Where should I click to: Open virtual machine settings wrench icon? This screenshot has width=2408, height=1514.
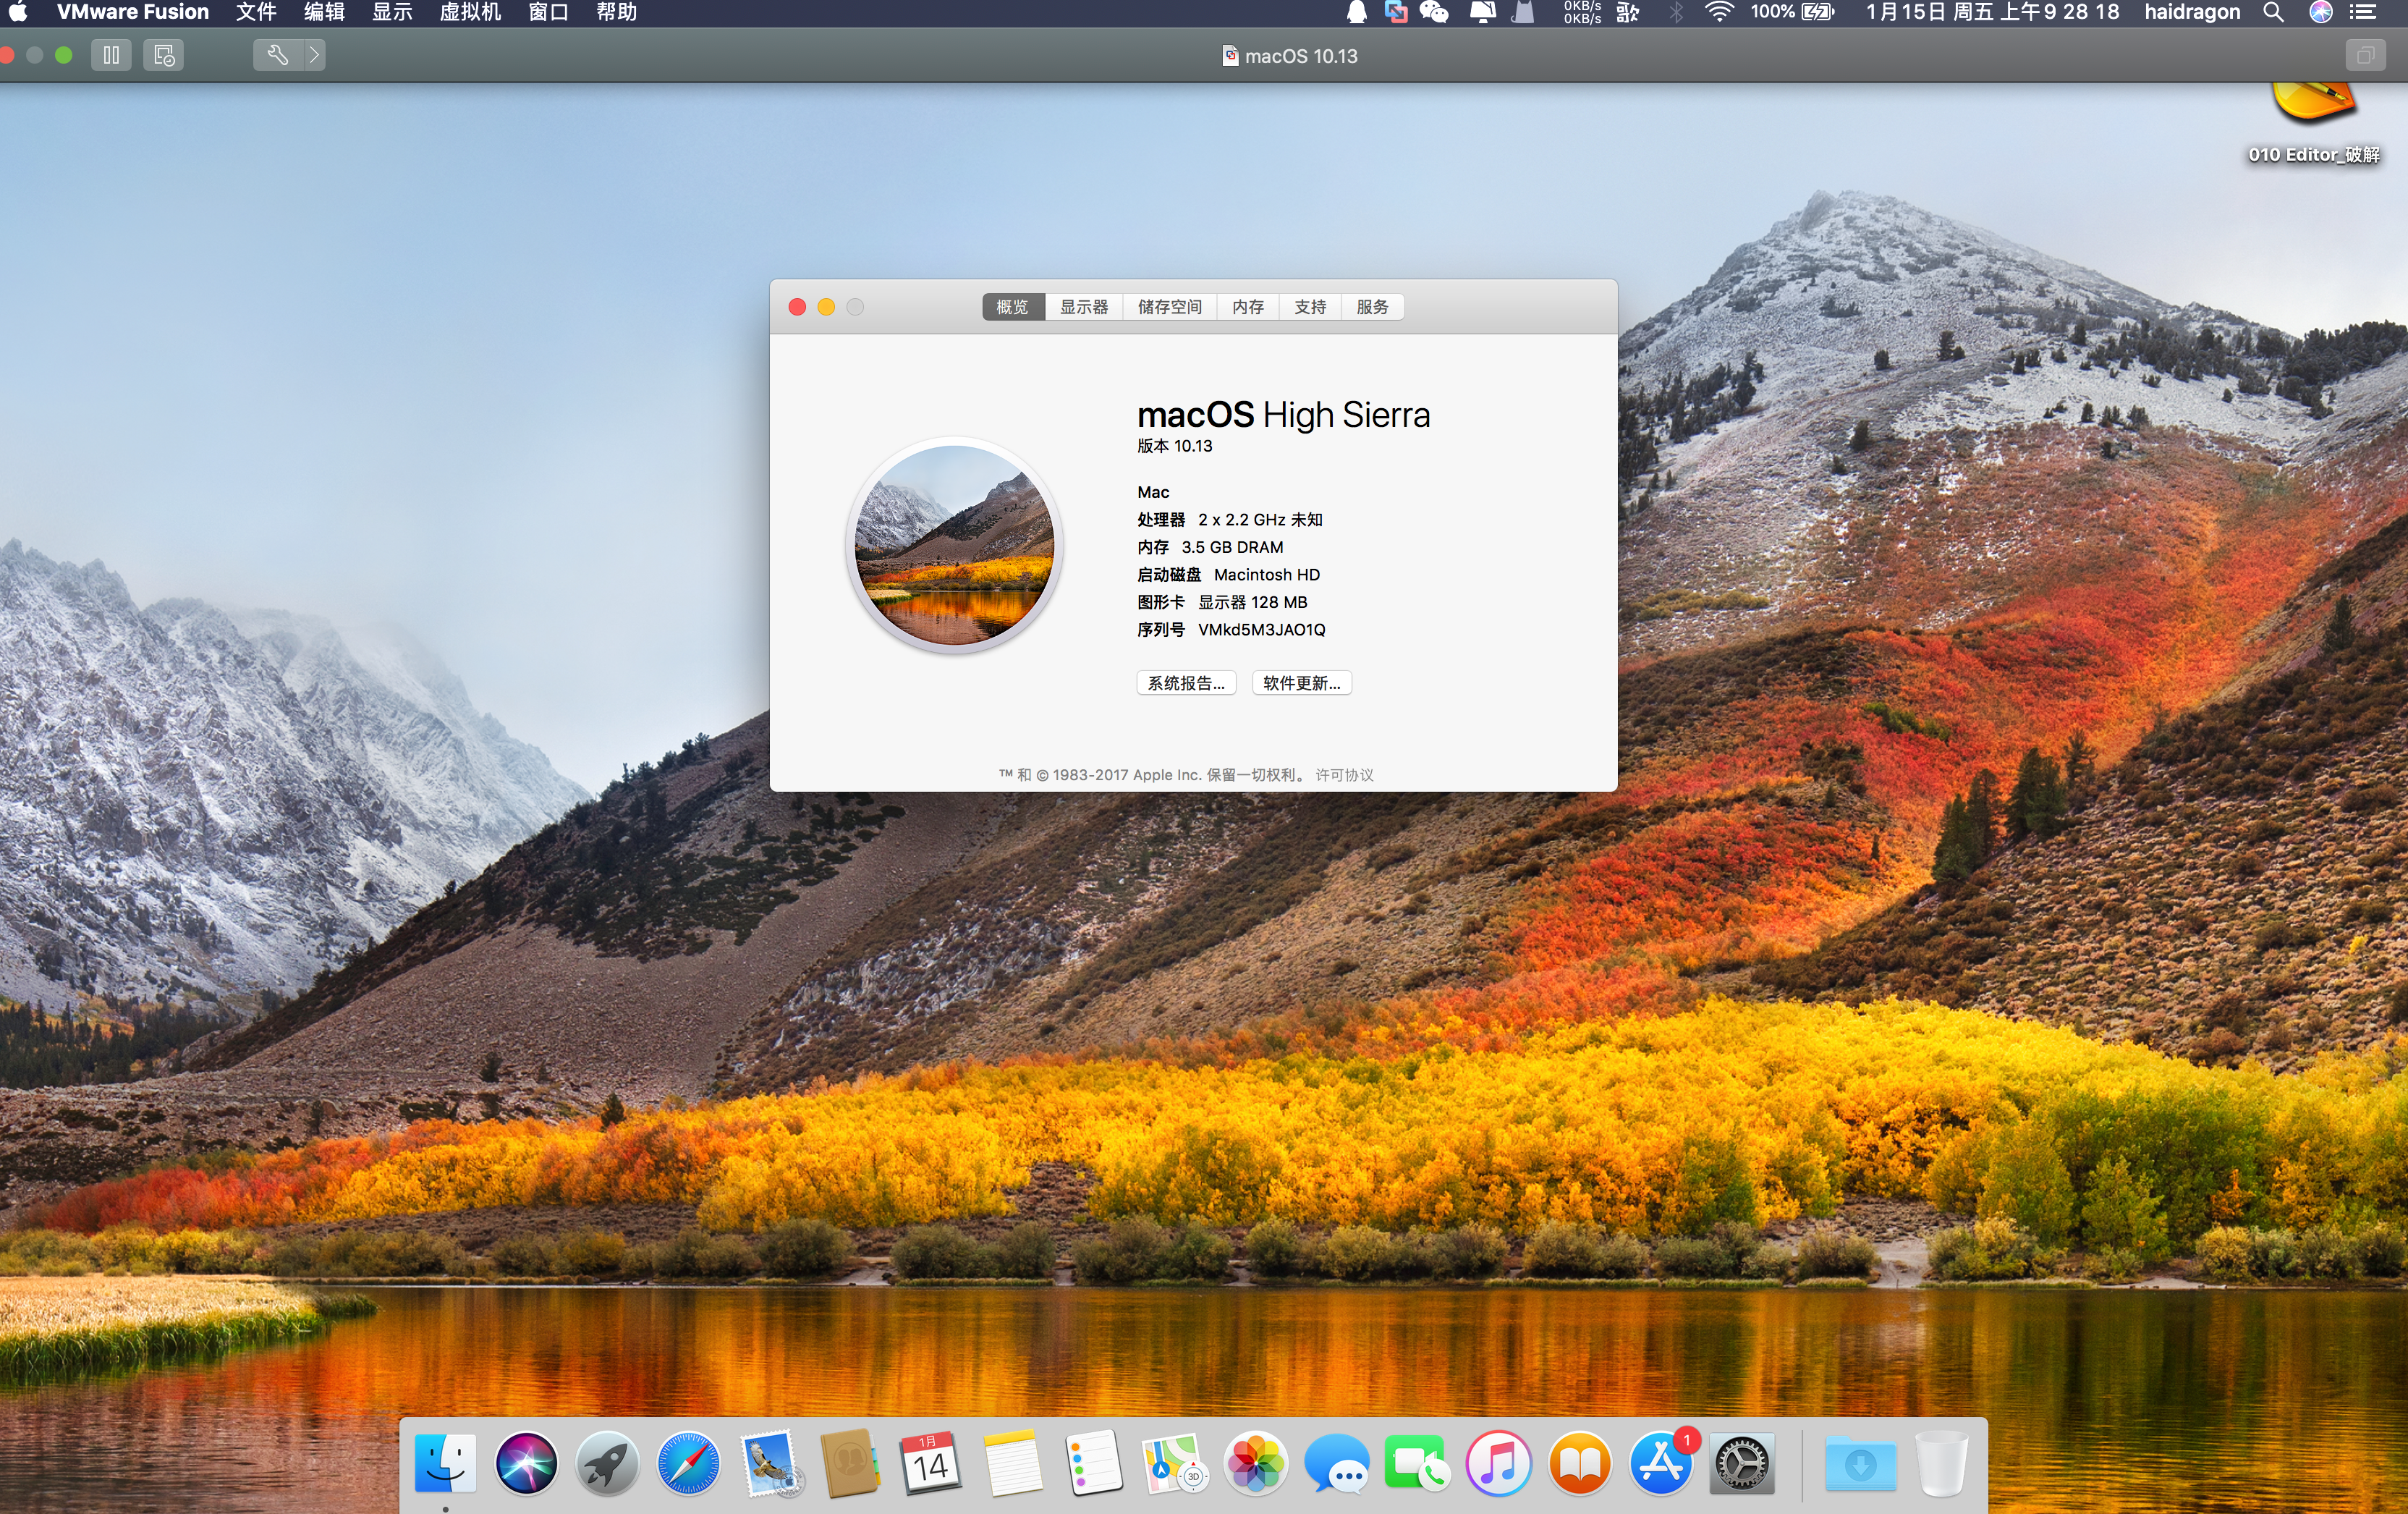click(x=277, y=55)
